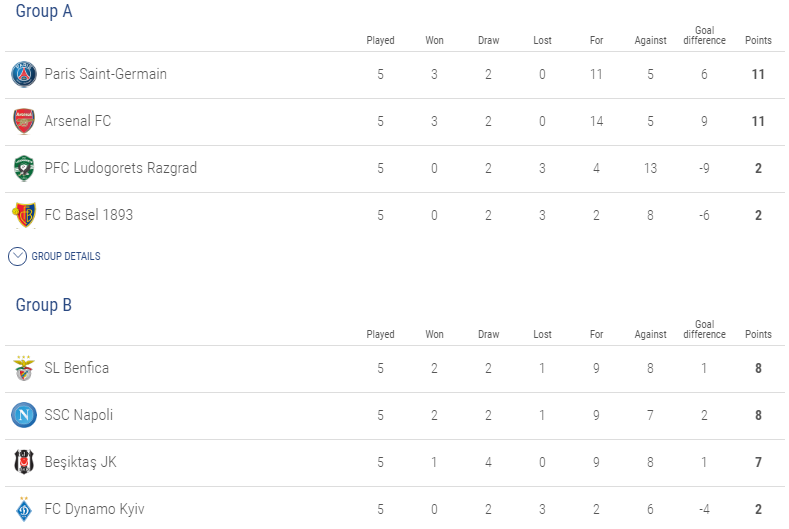
Task: Open the GROUP DETAILS text link
Action: tap(66, 256)
